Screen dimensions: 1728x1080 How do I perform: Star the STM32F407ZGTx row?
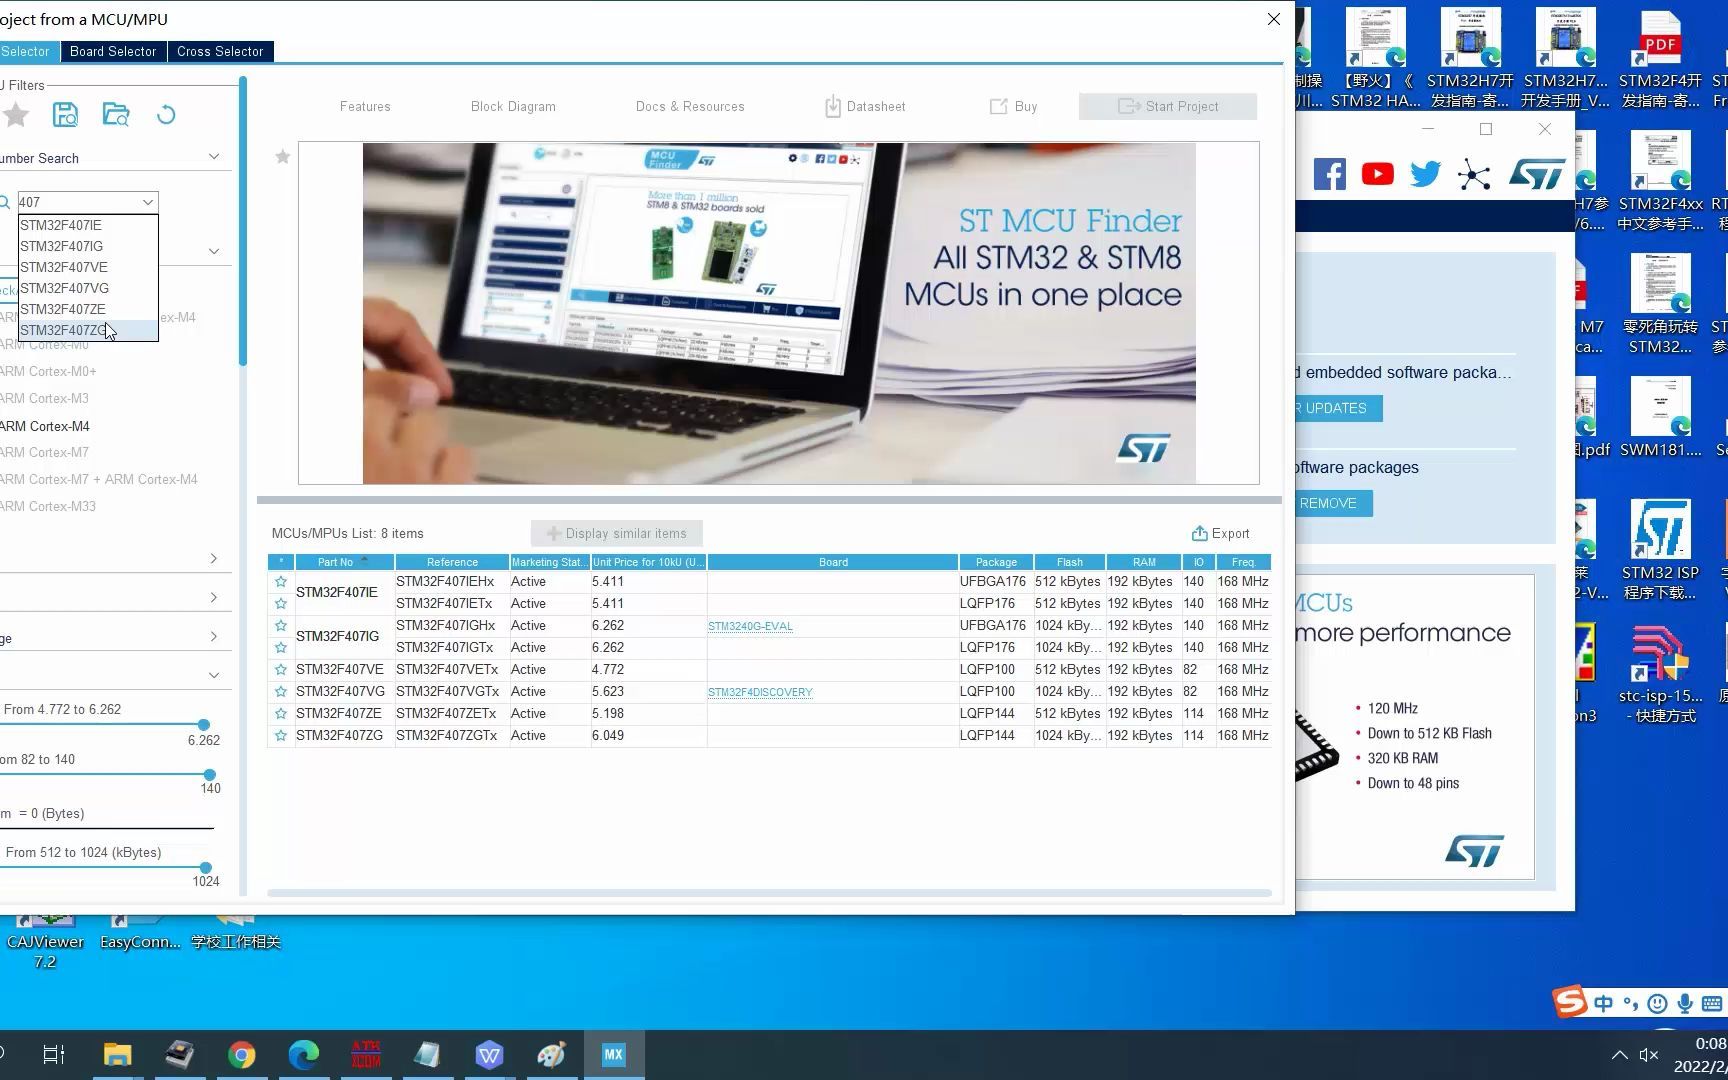pyautogui.click(x=281, y=735)
